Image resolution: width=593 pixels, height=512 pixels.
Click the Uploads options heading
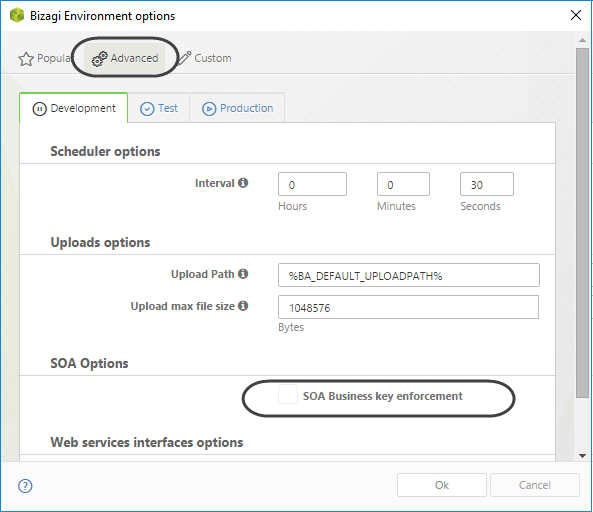click(x=100, y=242)
